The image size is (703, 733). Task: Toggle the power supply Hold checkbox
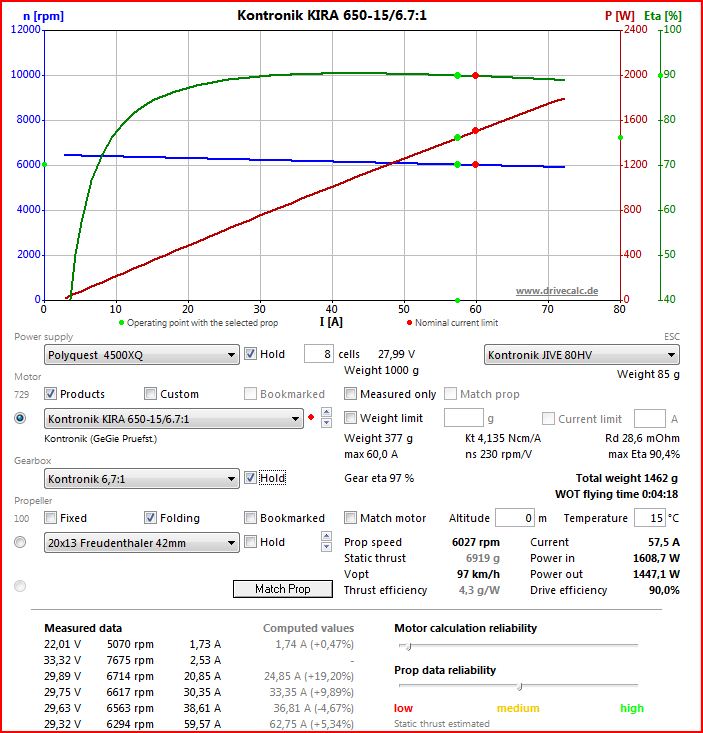(x=251, y=354)
